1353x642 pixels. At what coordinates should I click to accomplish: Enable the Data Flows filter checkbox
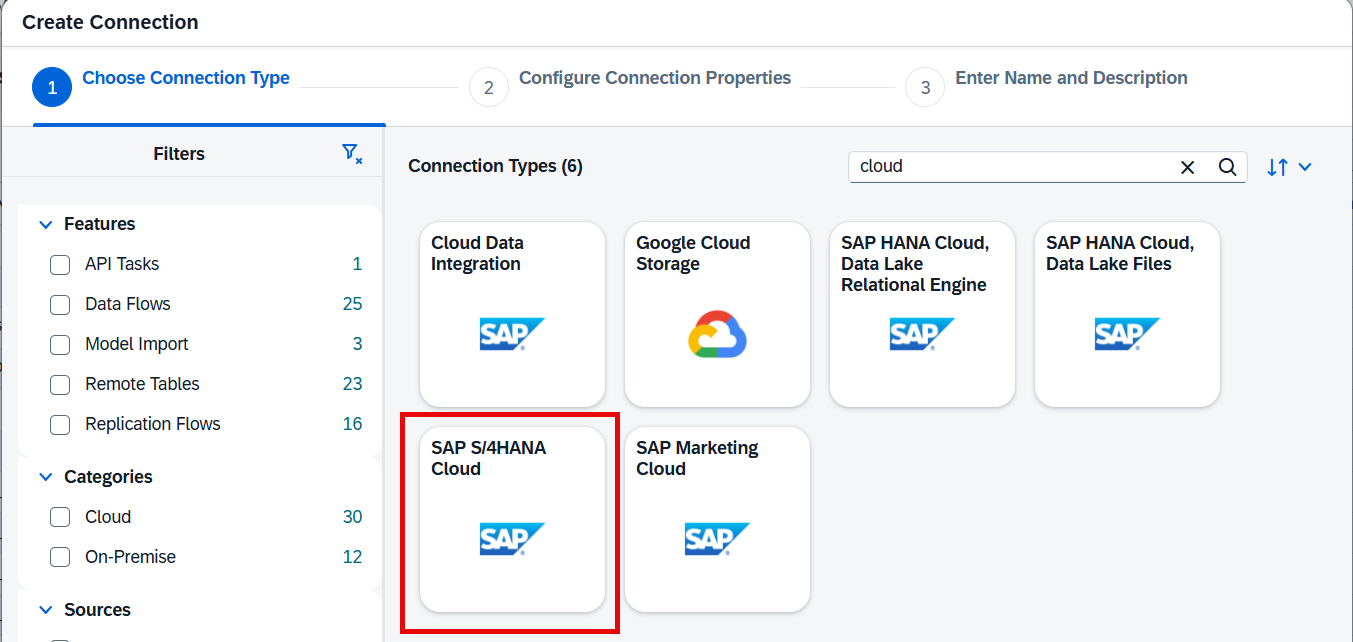coord(60,304)
